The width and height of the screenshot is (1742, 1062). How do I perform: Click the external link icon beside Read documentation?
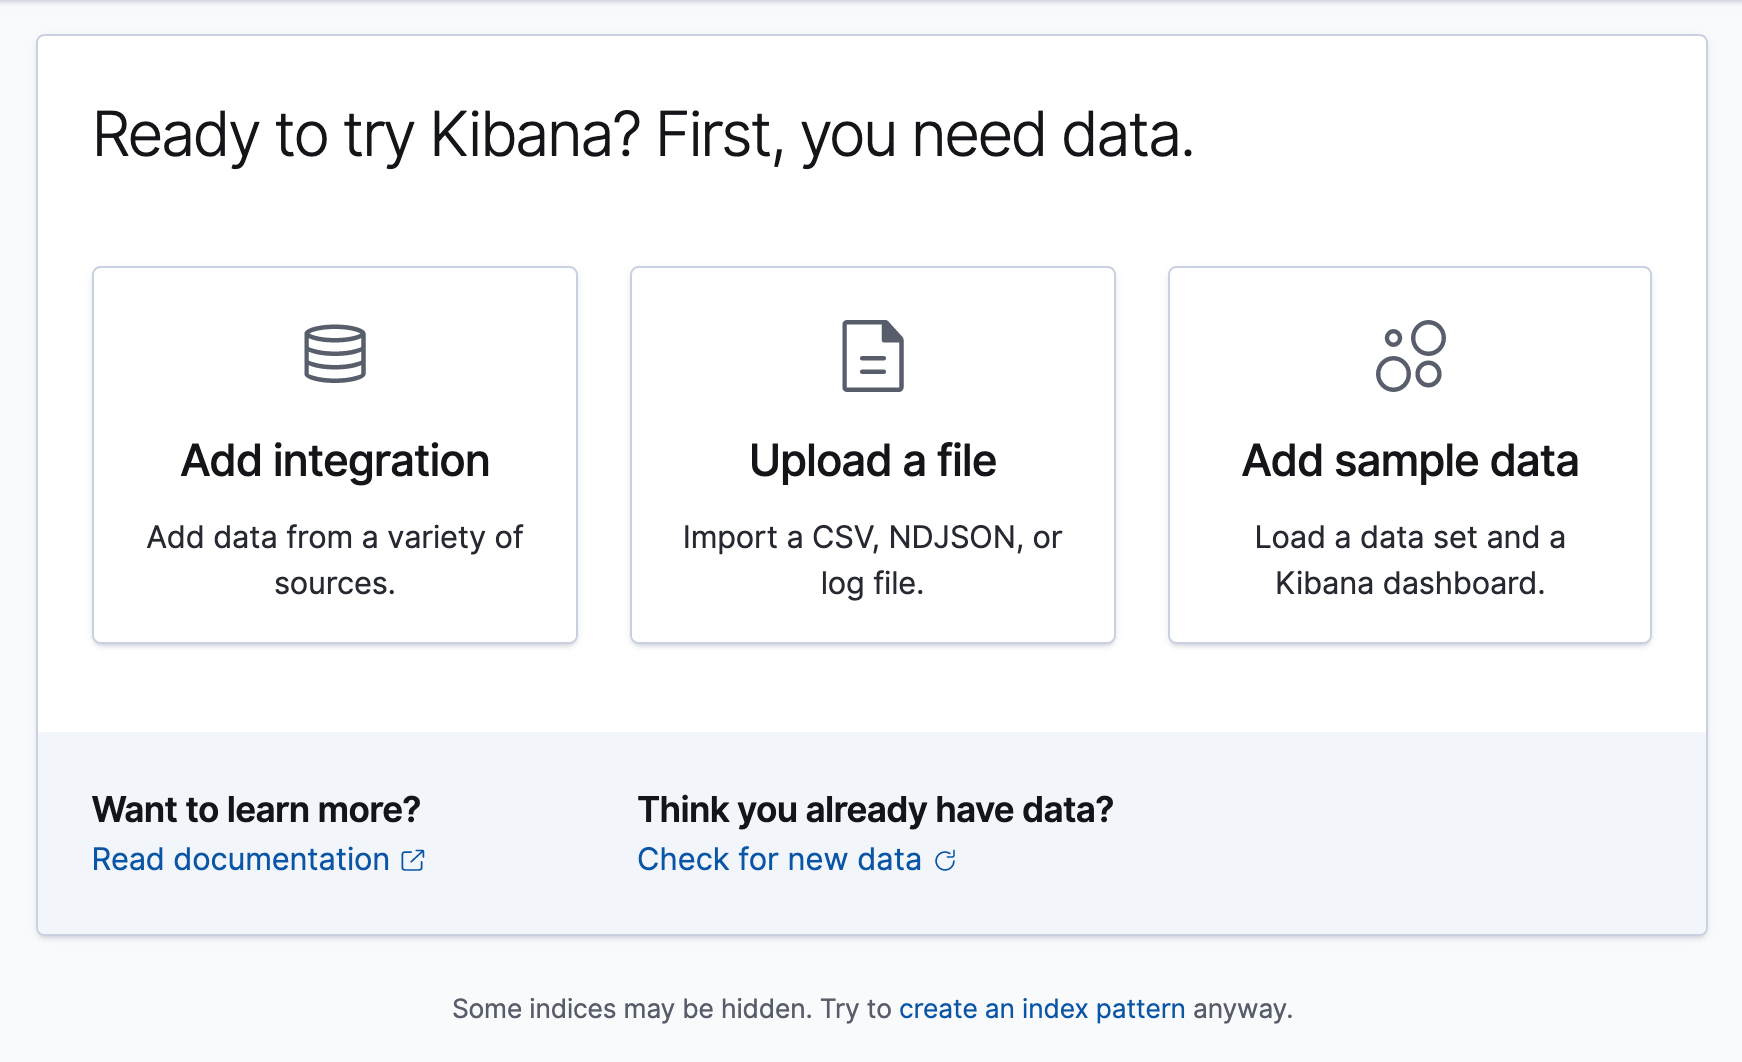point(413,860)
